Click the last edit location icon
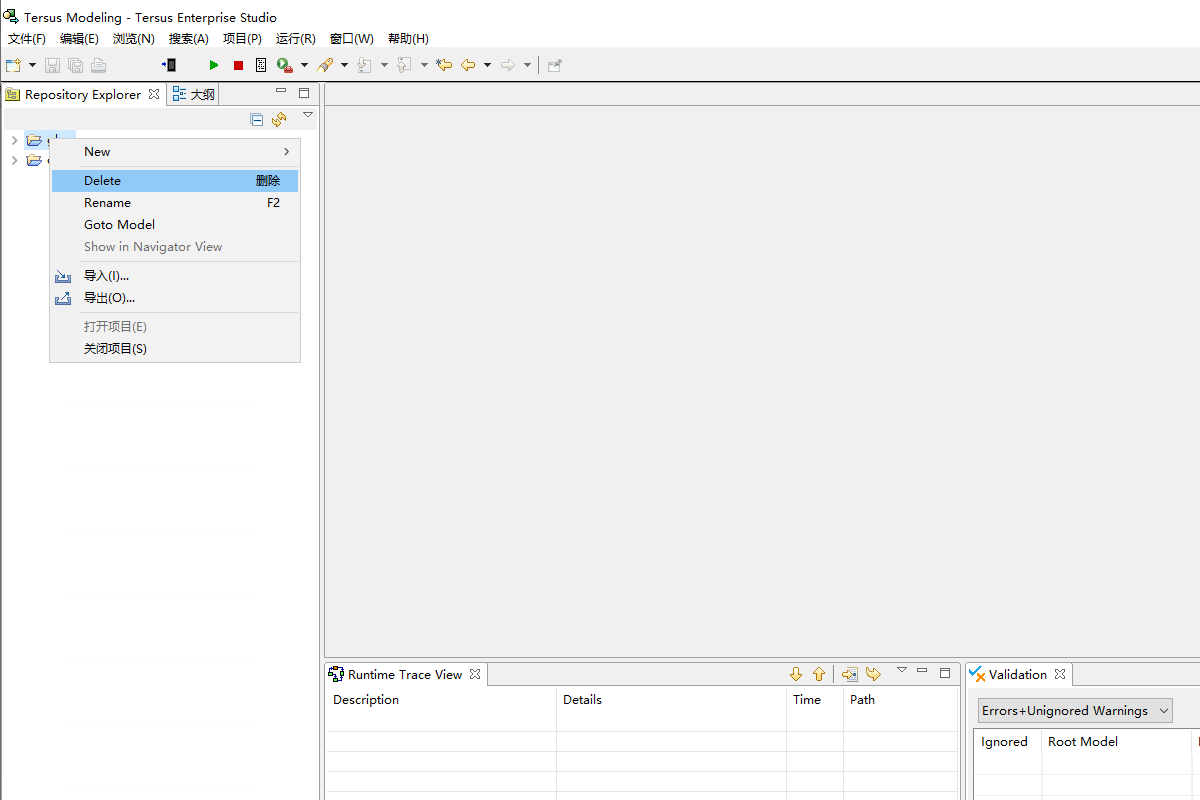This screenshot has width=1200, height=800. (x=444, y=65)
